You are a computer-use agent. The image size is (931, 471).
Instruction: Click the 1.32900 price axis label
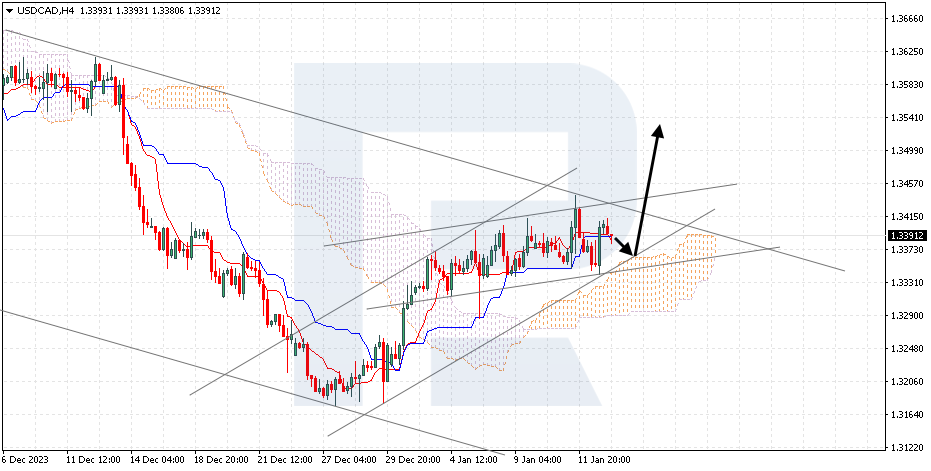click(905, 315)
